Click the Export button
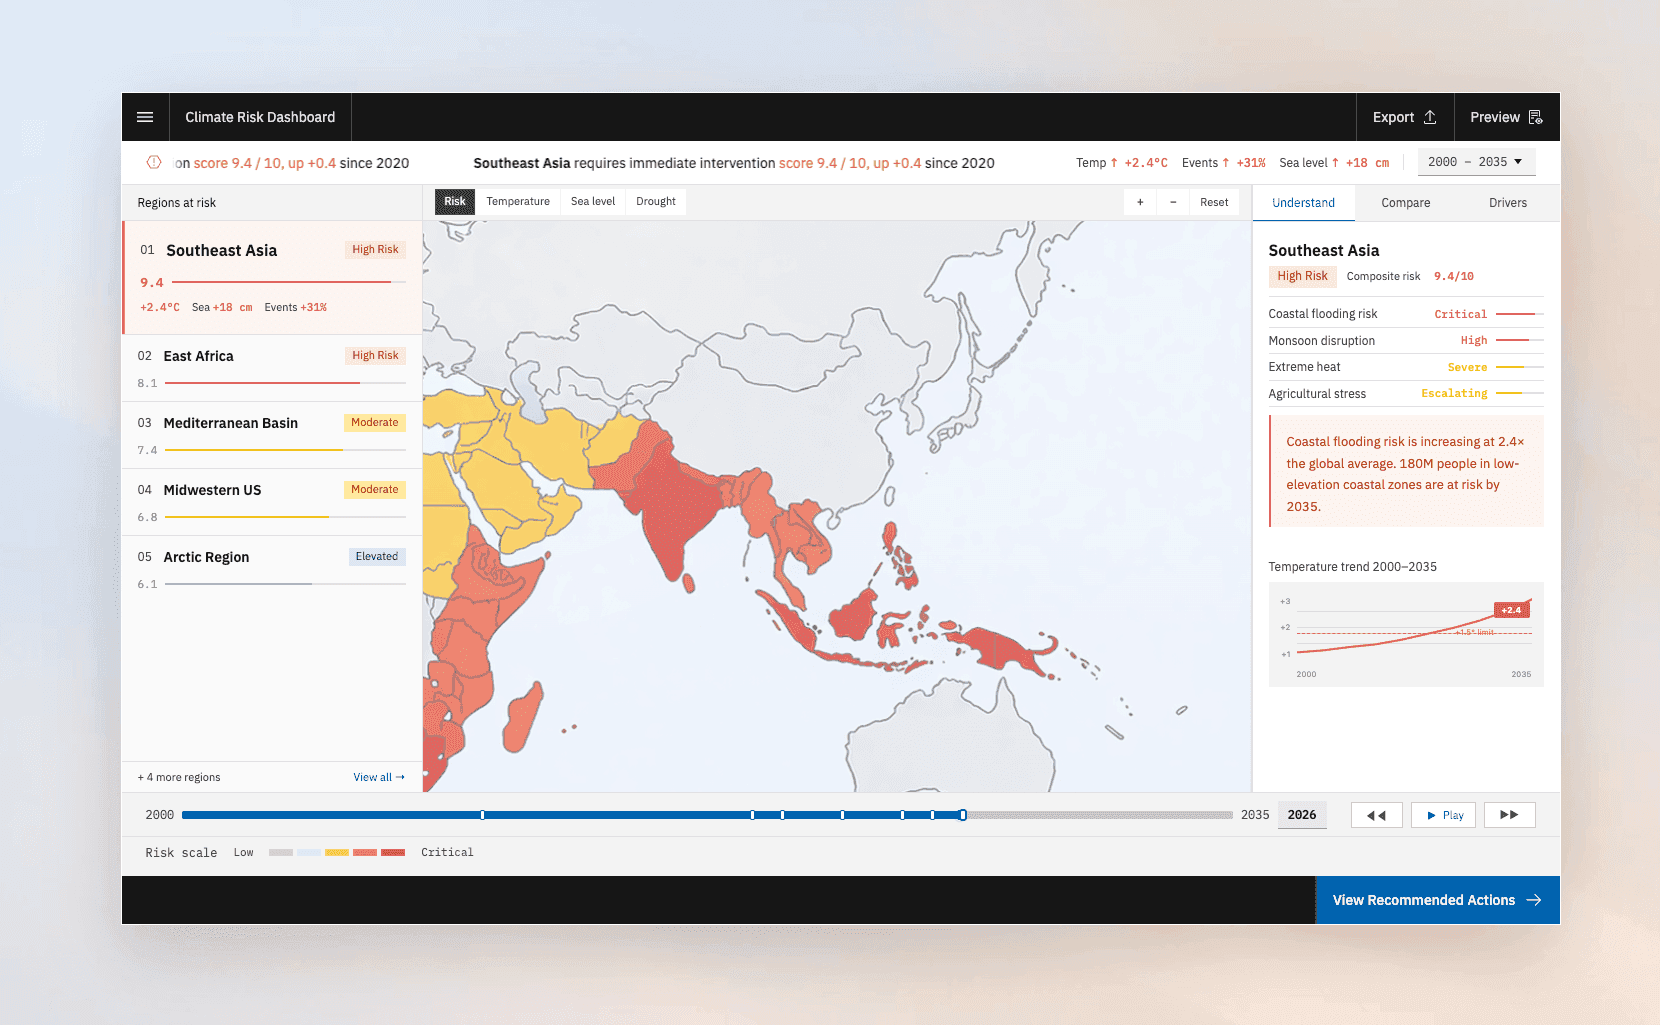The width and height of the screenshot is (1660, 1025). coord(1405,117)
